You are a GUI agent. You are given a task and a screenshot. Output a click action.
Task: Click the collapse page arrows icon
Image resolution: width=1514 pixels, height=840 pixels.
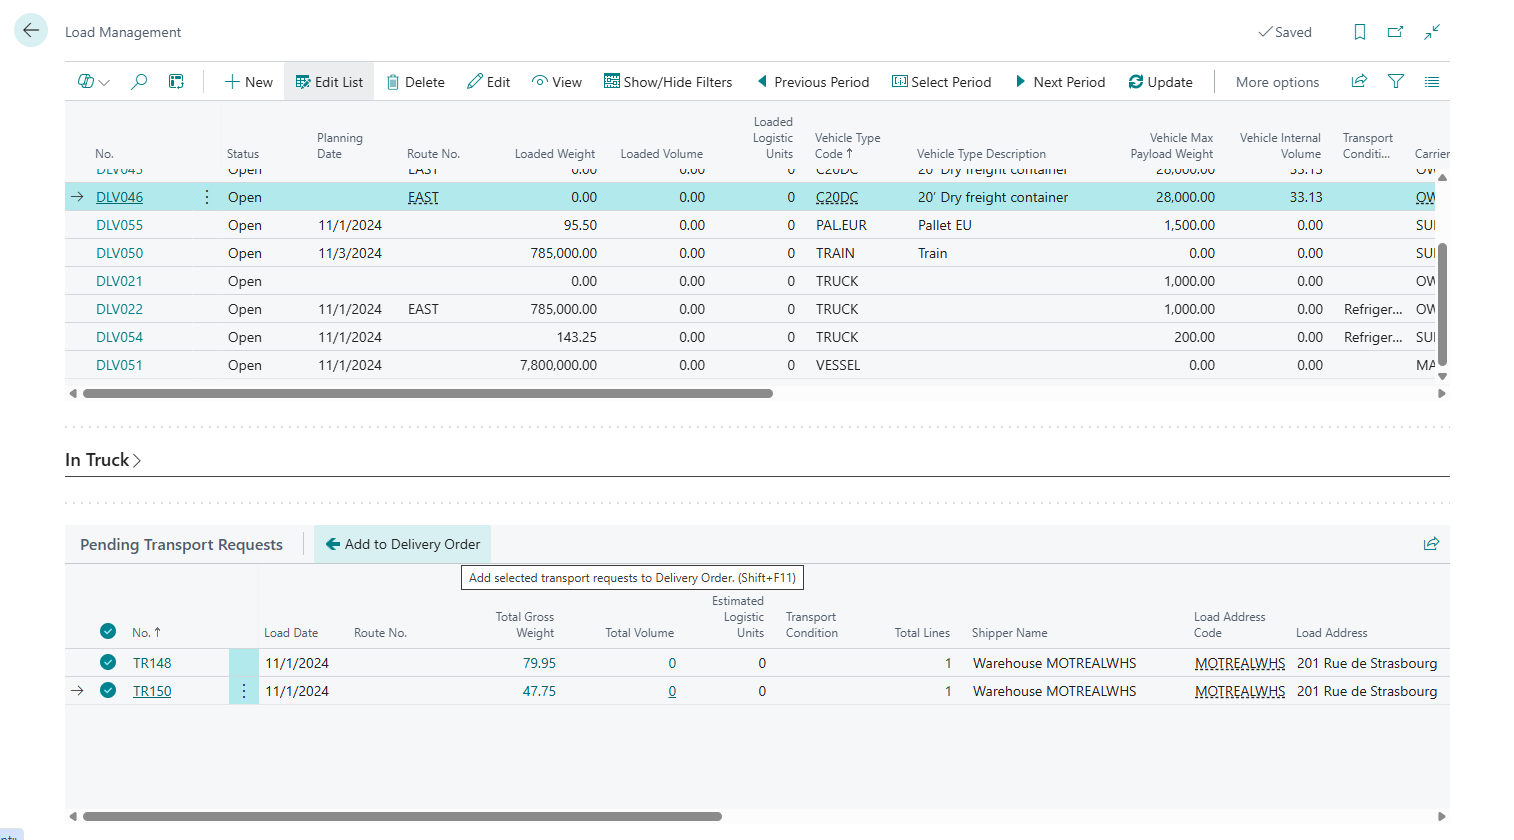click(1432, 32)
